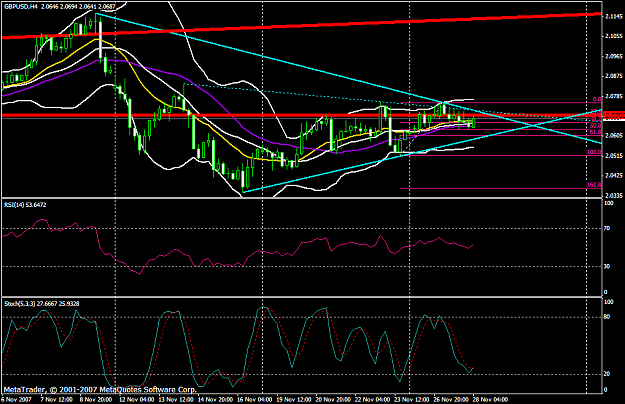Select the RSI(14) 53.6472 indicator label
The width and height of the screenshot is (625, 404).
click(25, 205)
